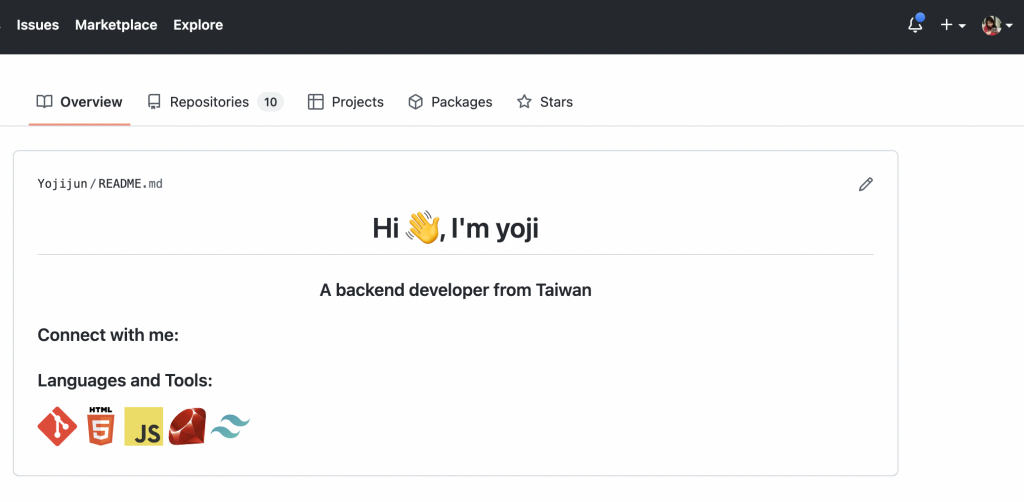Viewport: 1024px width, 502px height.
Task: Click the README.md file link
Action: click(130, 184)
